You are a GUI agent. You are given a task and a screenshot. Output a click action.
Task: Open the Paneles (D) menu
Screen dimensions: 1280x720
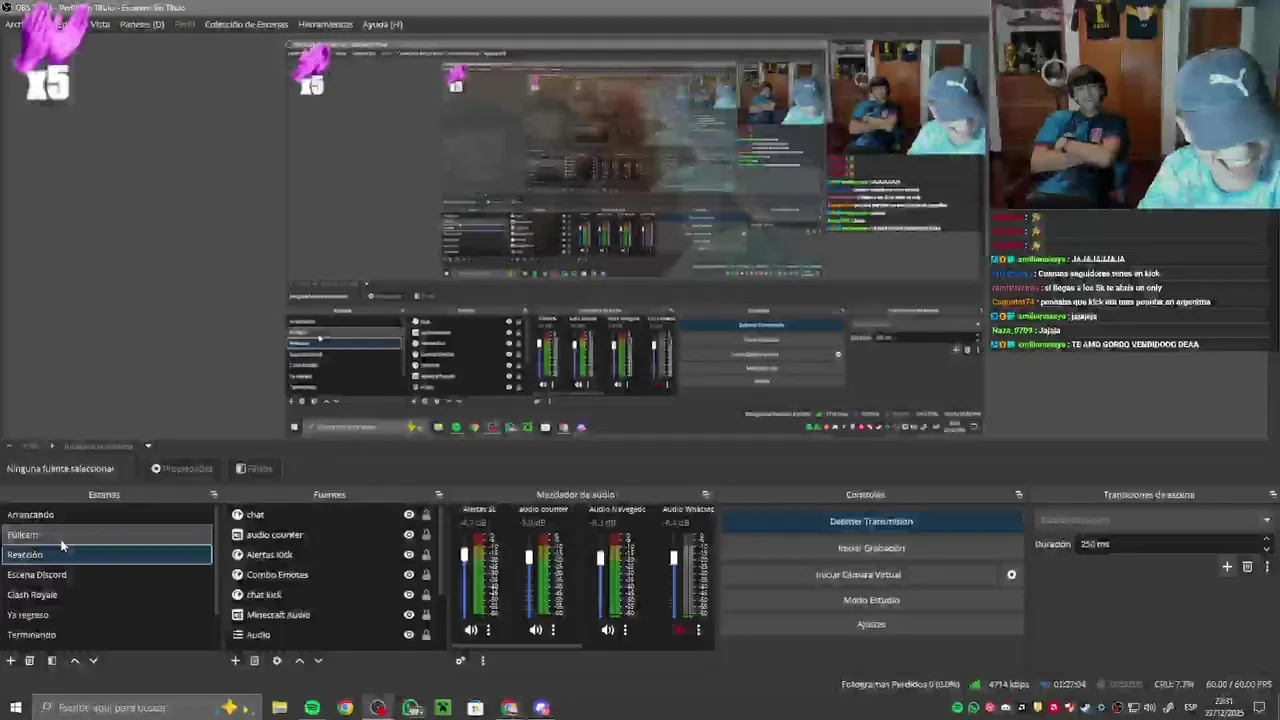tap(142, 24)
